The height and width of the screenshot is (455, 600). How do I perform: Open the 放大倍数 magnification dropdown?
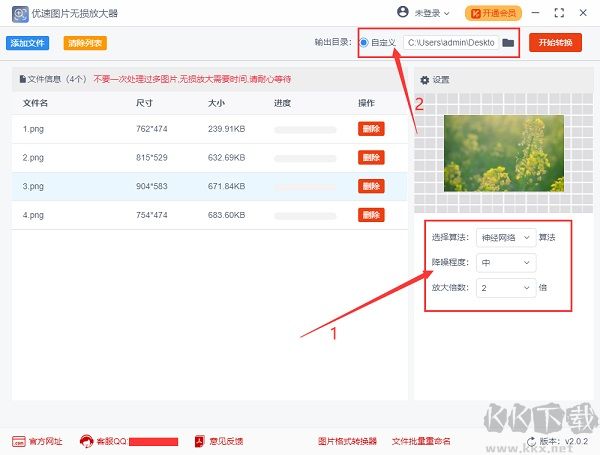tap(506, 288)
